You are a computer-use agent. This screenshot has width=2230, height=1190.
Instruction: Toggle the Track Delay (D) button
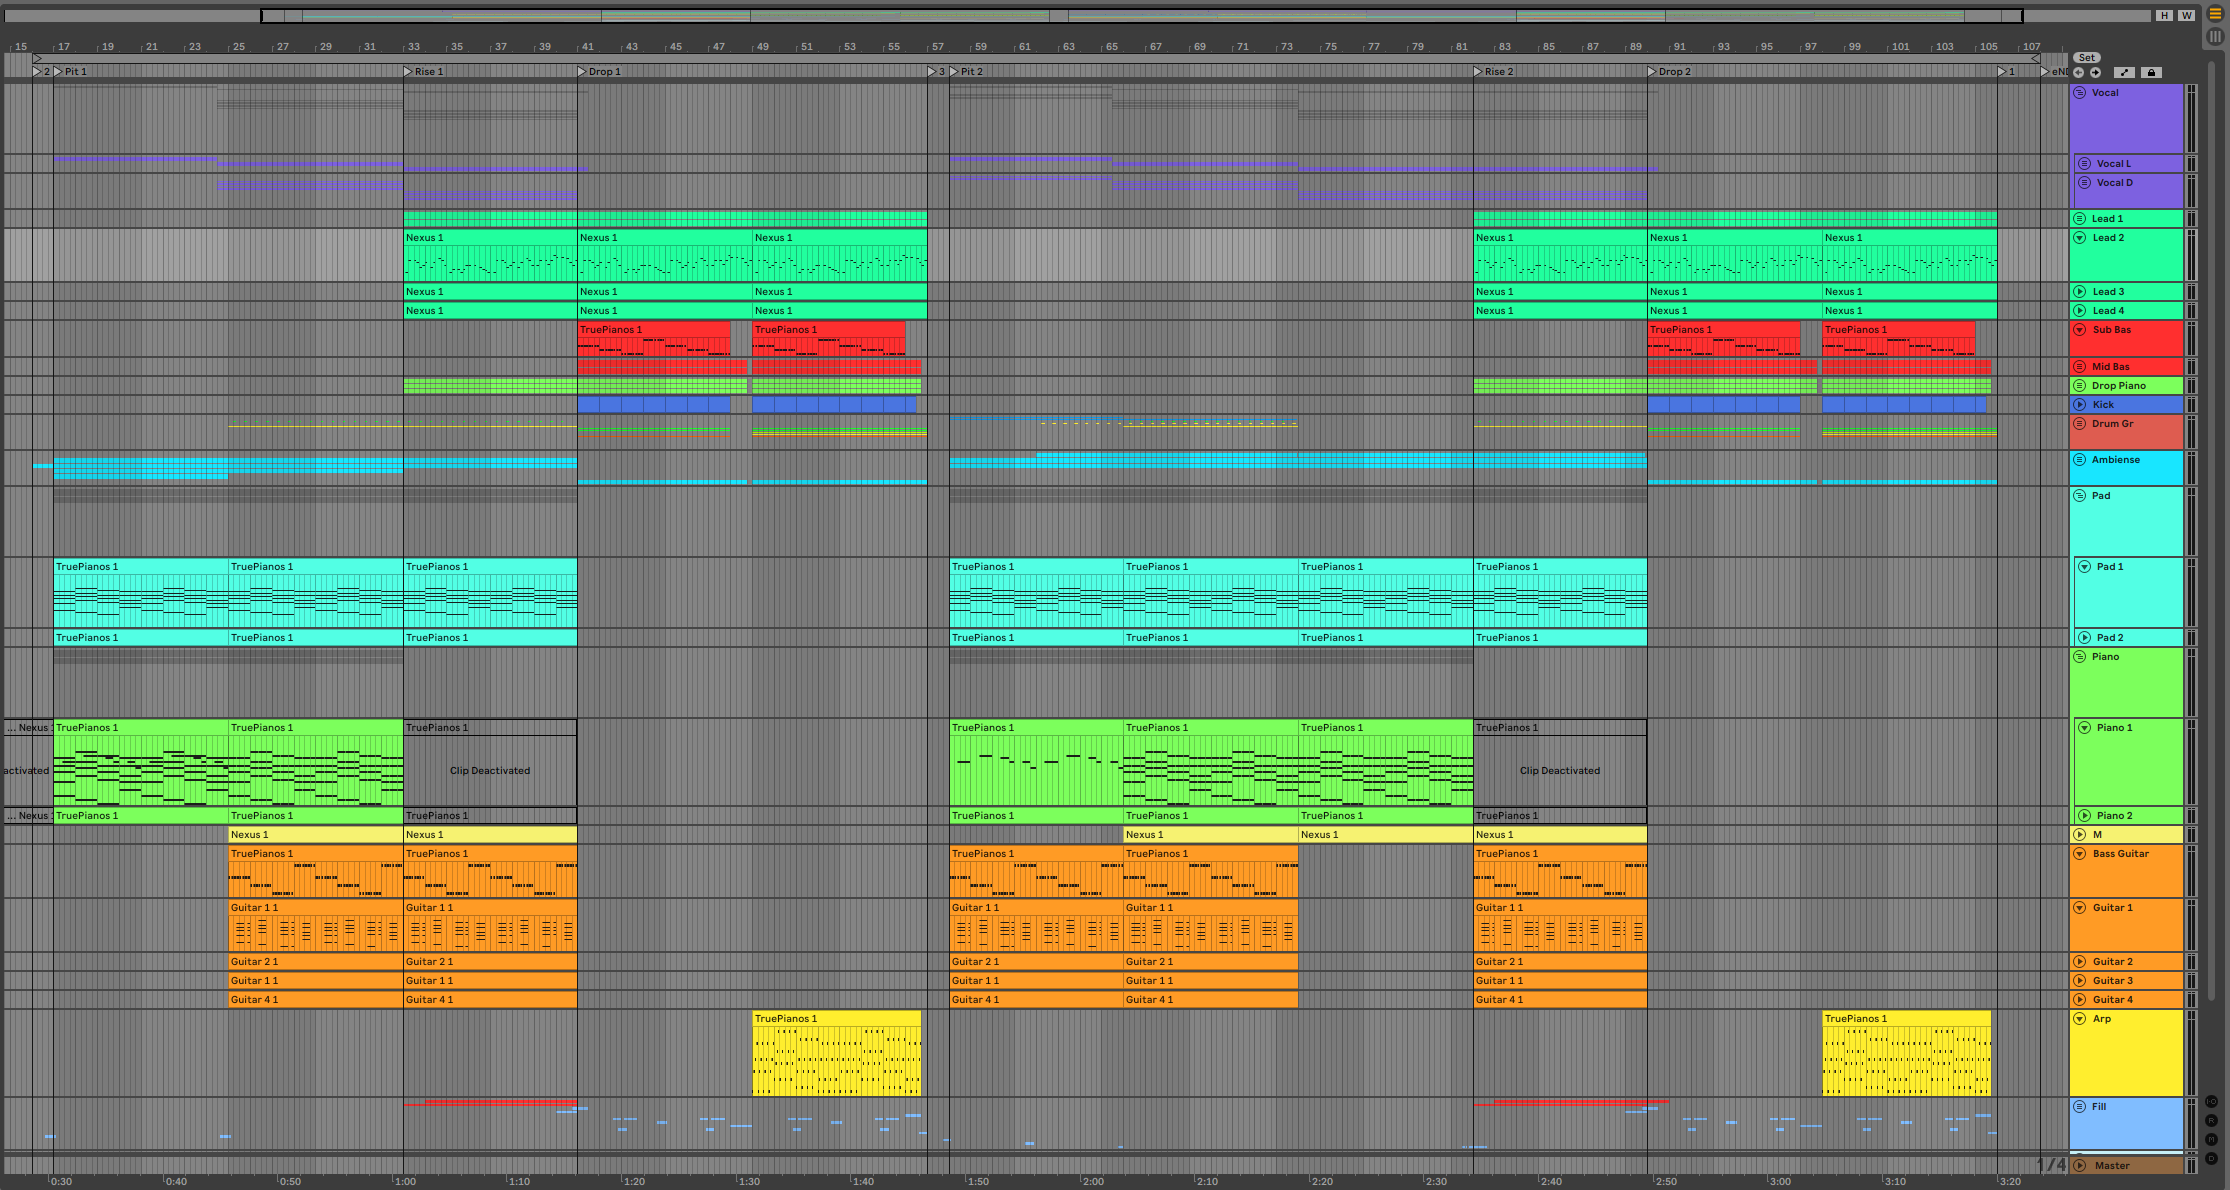[x=2211, y=1159]
